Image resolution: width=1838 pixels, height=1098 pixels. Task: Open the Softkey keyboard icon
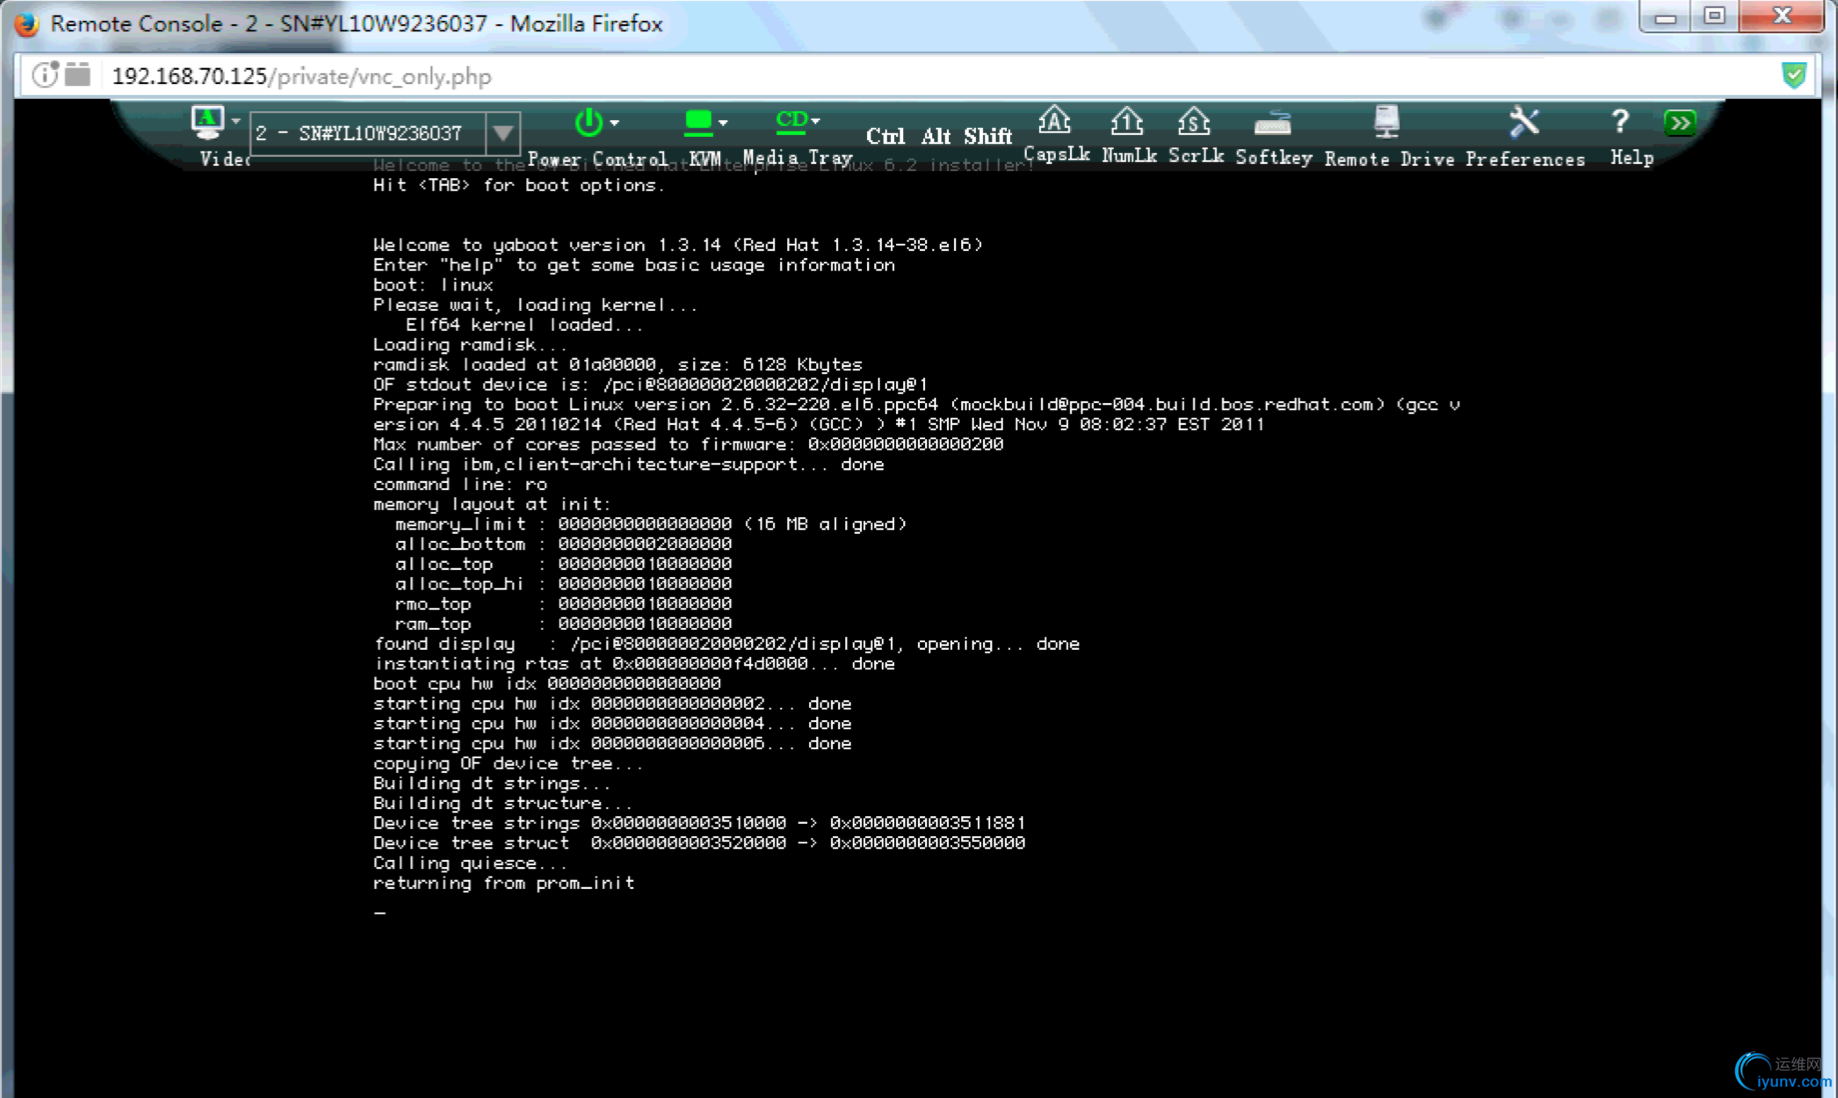(1273, 125)
